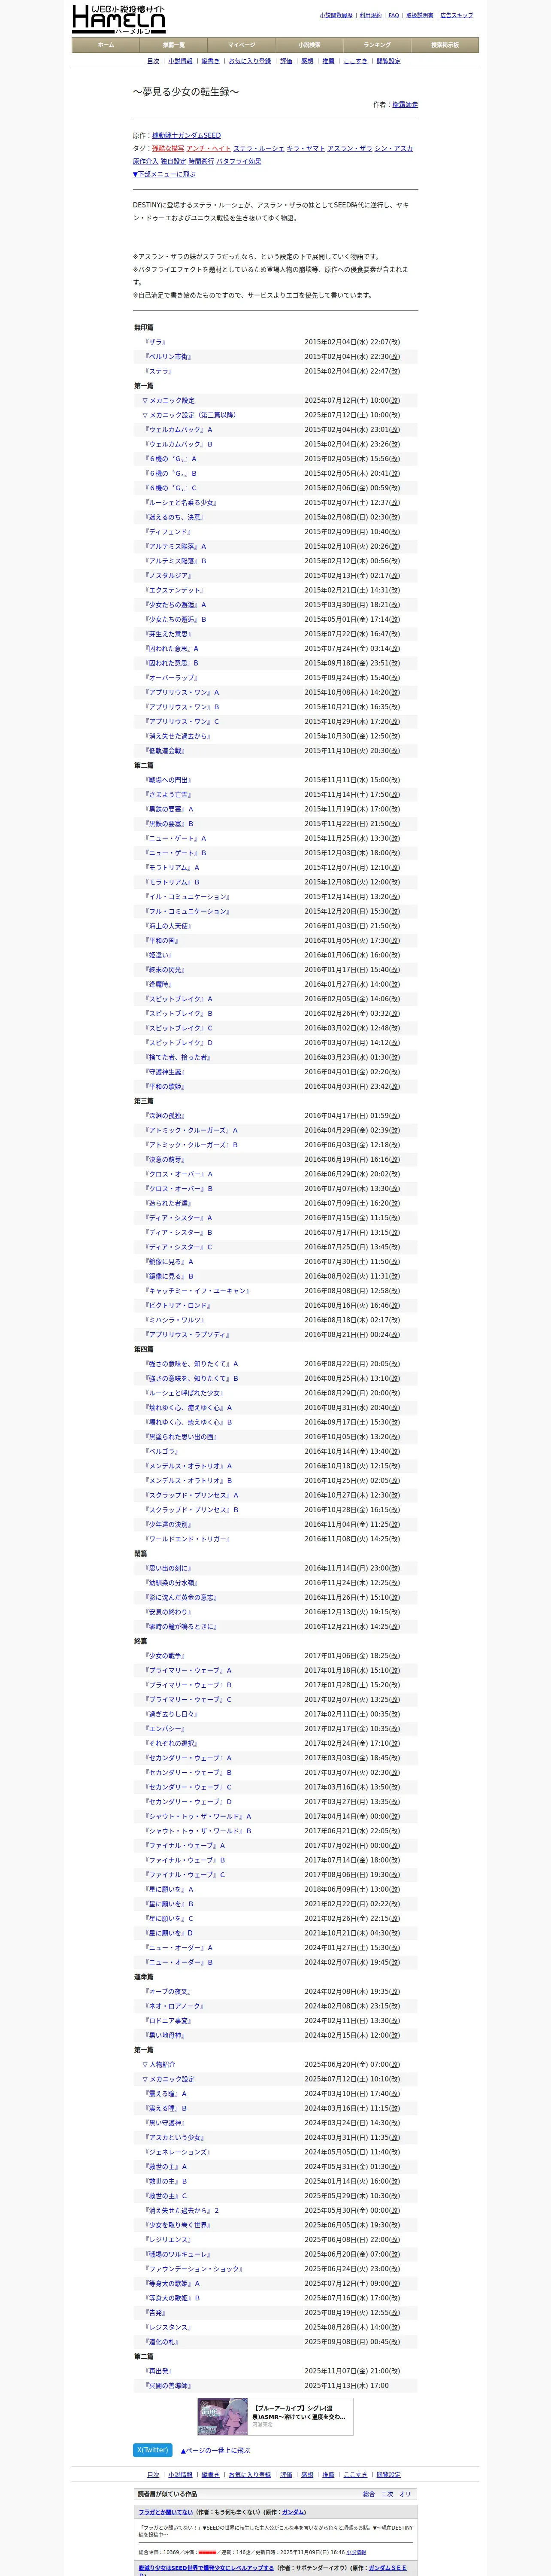
Task: Open chapter 『スピットブレイク』D
Action: tap(178, 1043)
